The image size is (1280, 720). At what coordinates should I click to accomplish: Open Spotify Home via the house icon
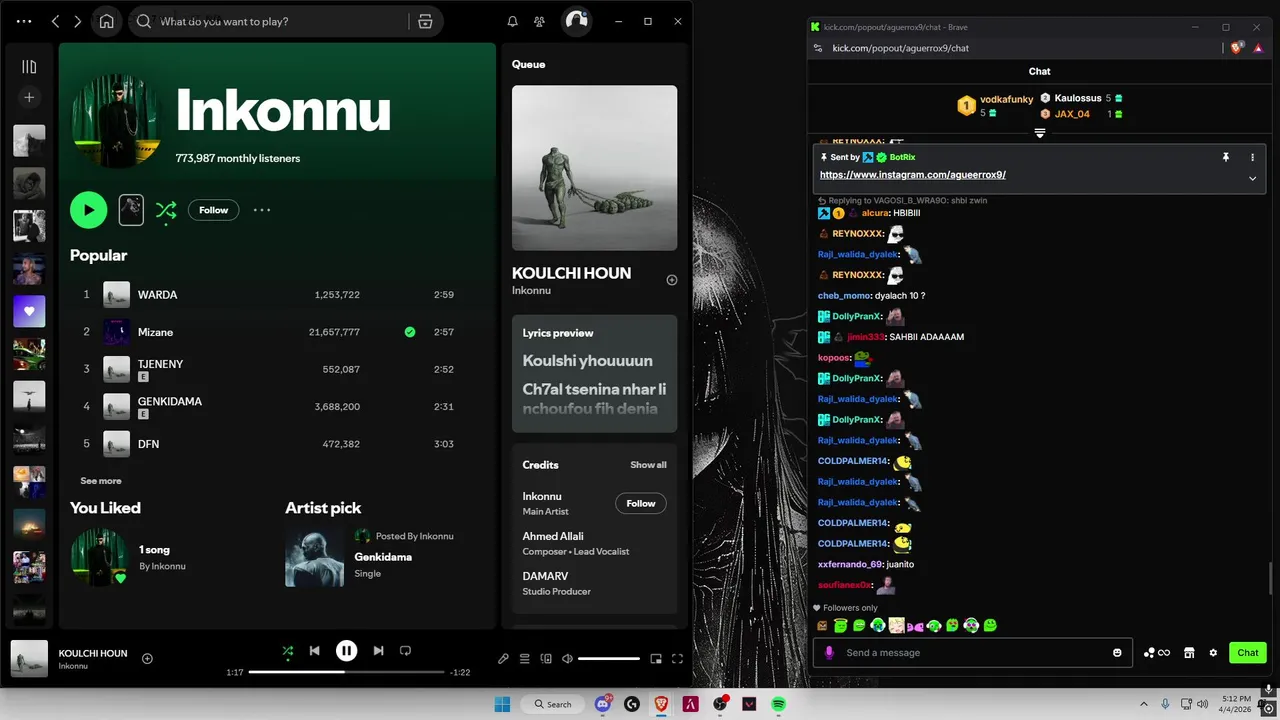[x=106, y=21]
